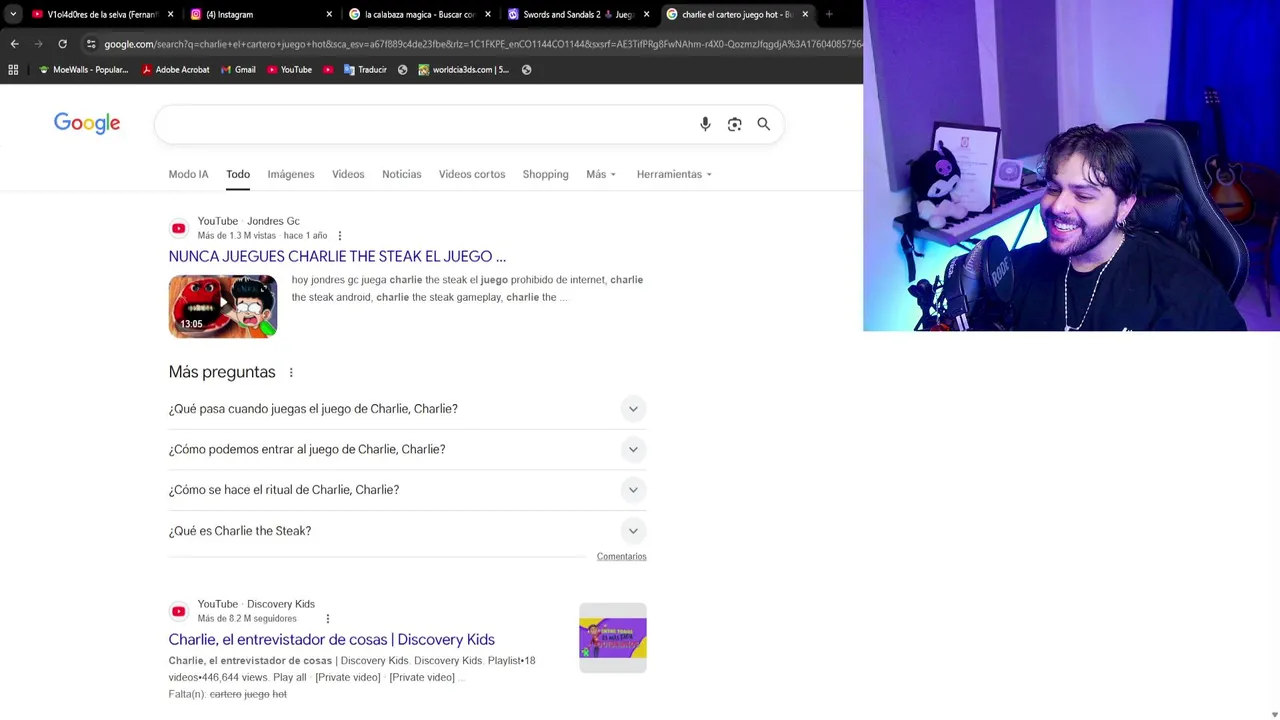Expand '¿Cómo se hace el ritual de Charlie' question
Screen dimensions: 1280x720
tap(407, 490)
